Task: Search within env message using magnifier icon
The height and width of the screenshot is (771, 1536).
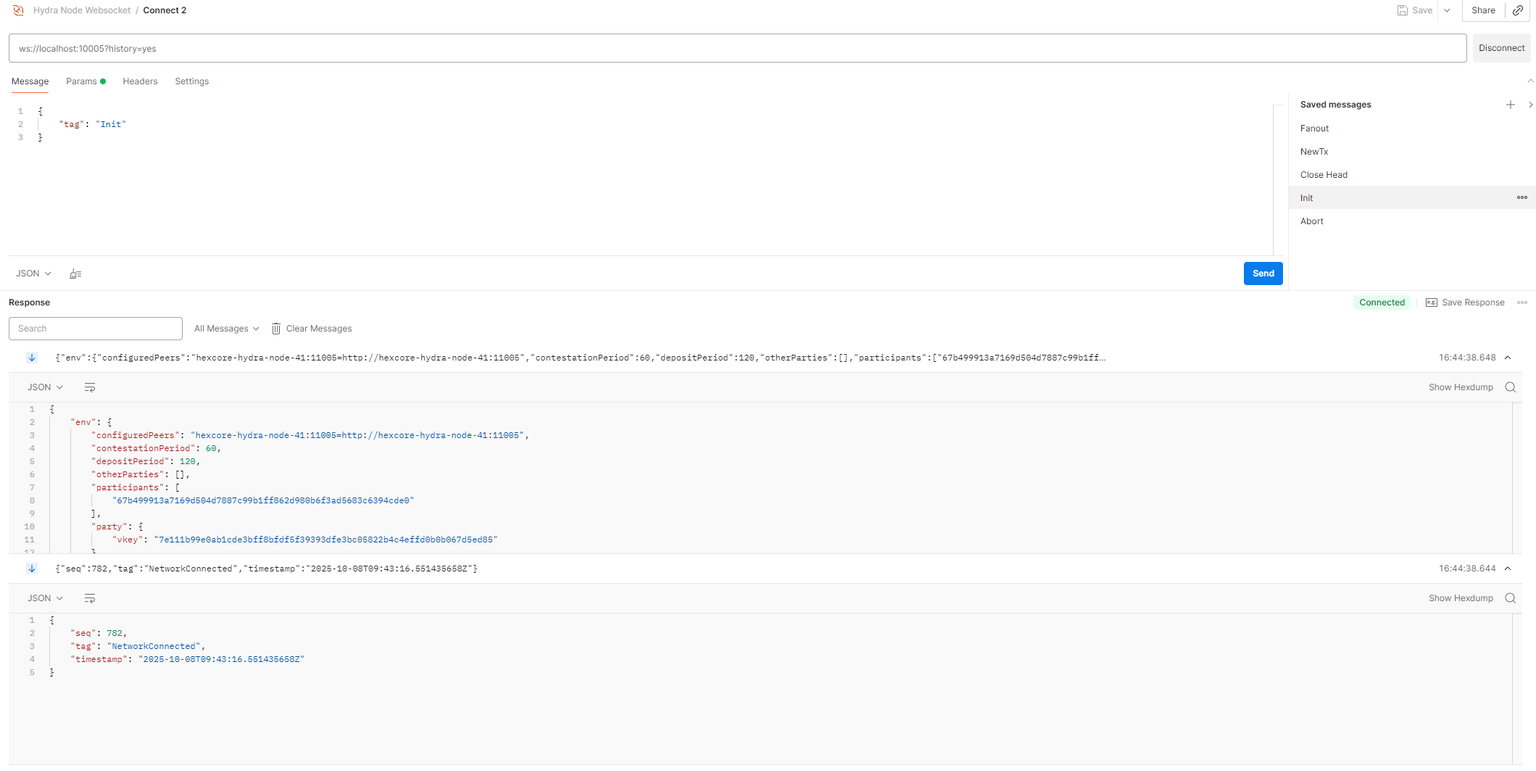Action: tap(1510, 387)
